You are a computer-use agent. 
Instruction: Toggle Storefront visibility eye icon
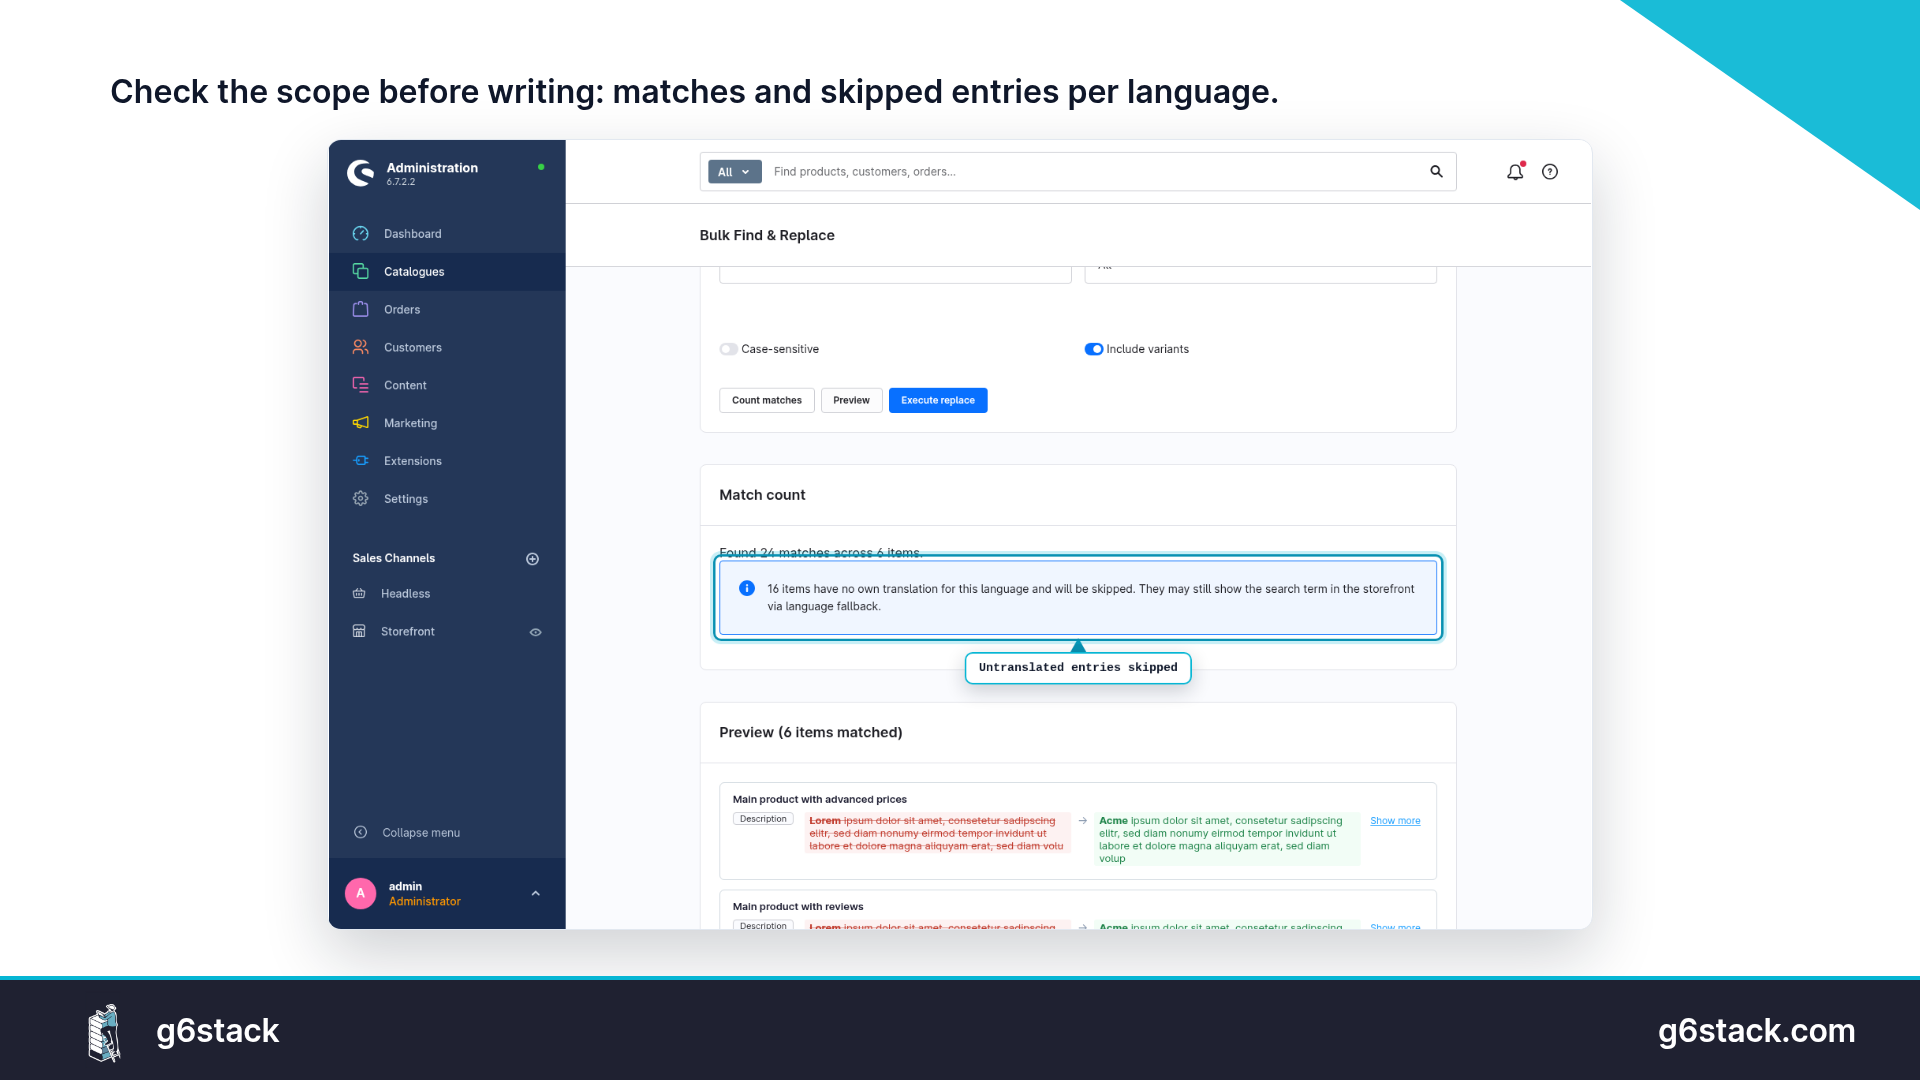(536, 632)
